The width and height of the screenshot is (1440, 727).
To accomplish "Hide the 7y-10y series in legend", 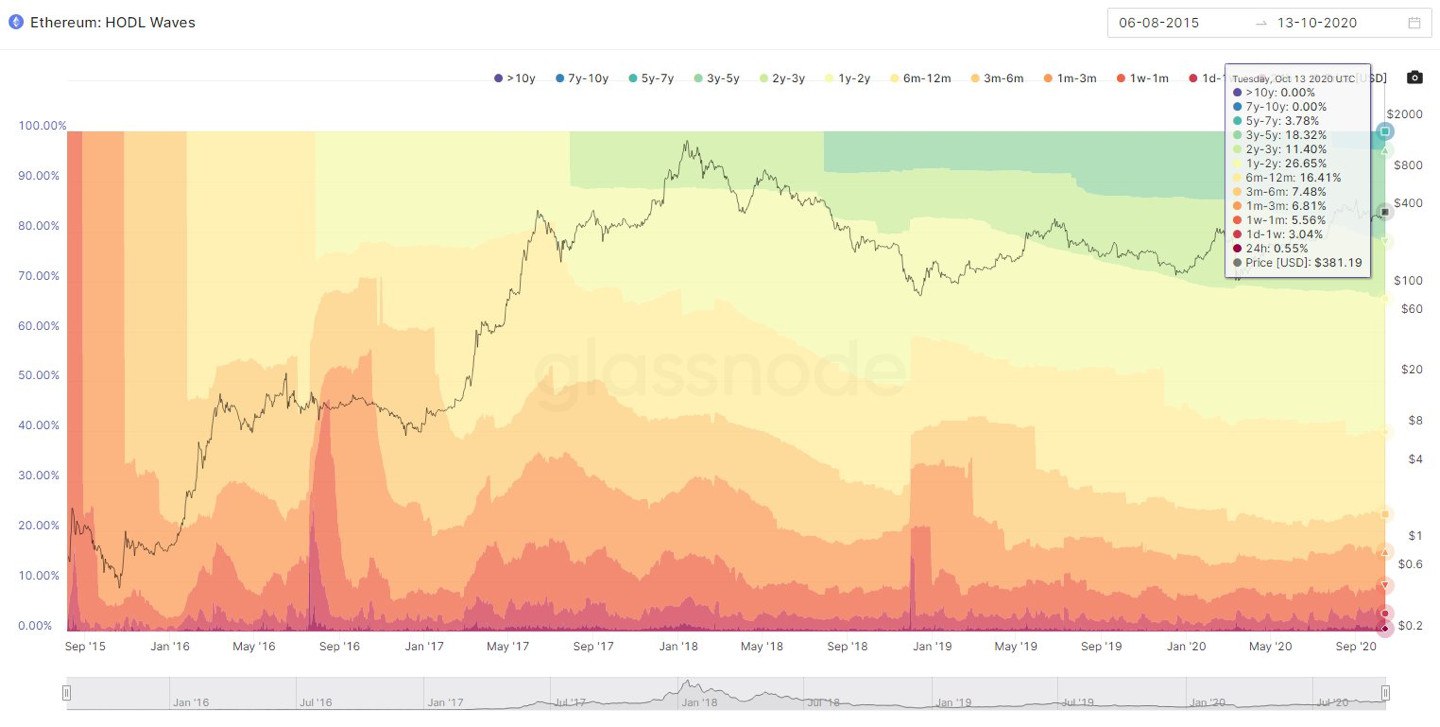I will point(581,78).
